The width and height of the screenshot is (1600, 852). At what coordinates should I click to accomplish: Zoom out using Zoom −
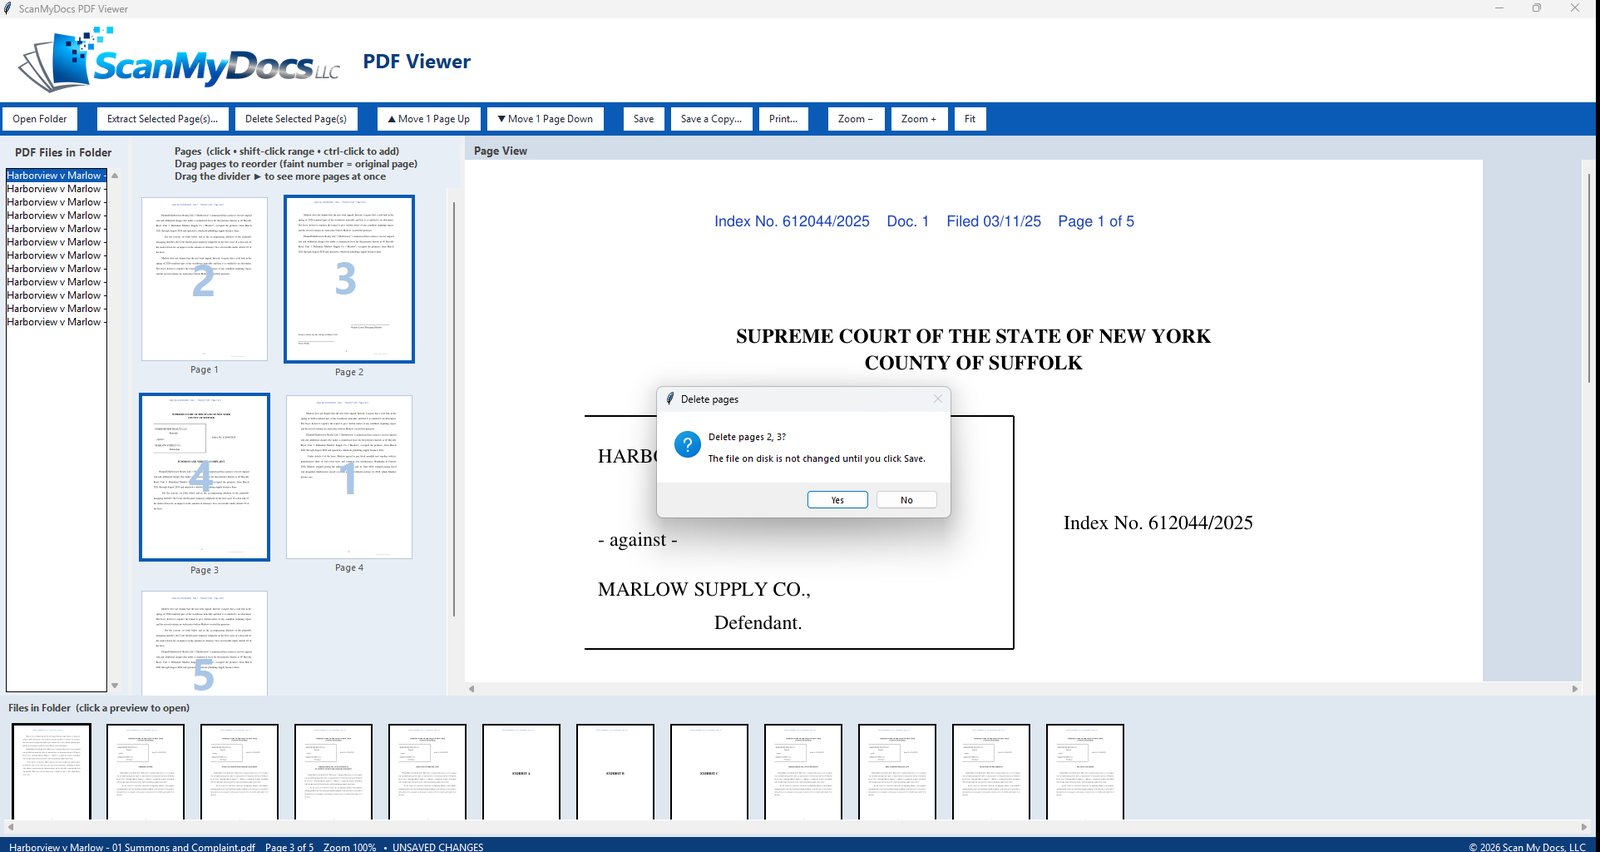click(x=856, y=119)
